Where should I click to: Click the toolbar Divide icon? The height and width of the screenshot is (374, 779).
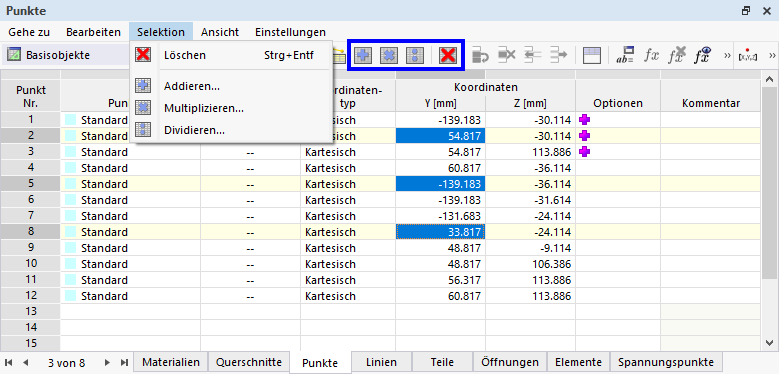pyautogui.click(x=414, y=55)
